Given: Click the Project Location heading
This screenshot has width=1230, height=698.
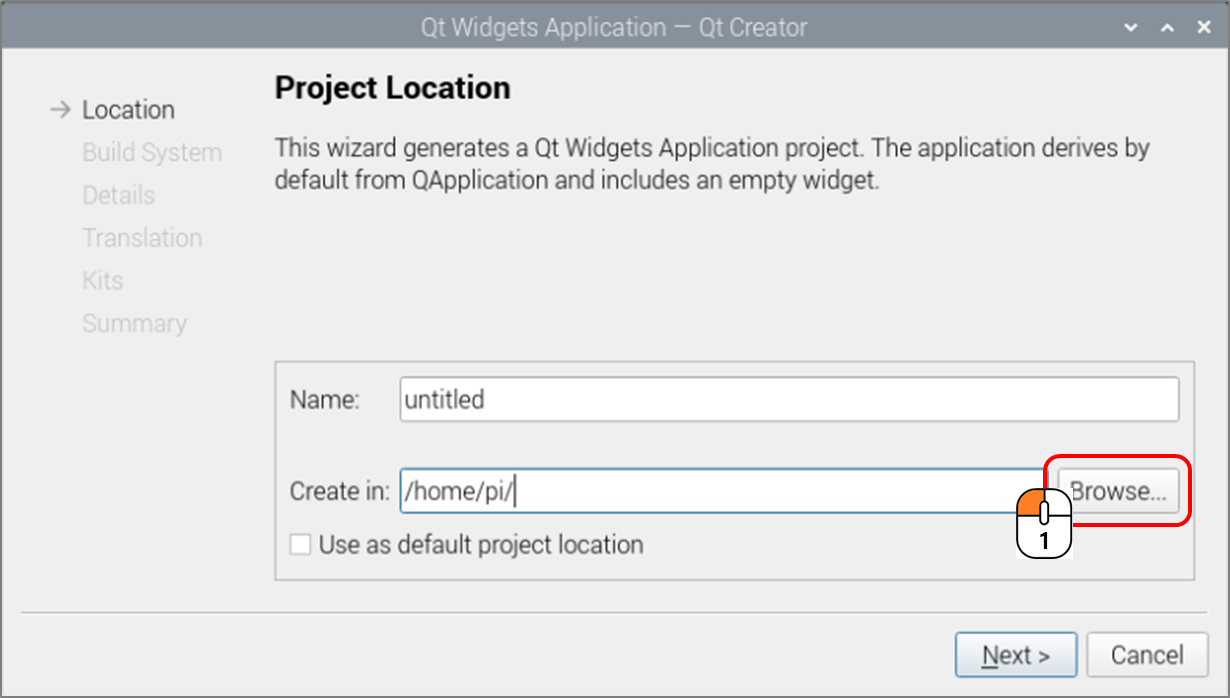Looking at the screenshot, I should point(392,88).
